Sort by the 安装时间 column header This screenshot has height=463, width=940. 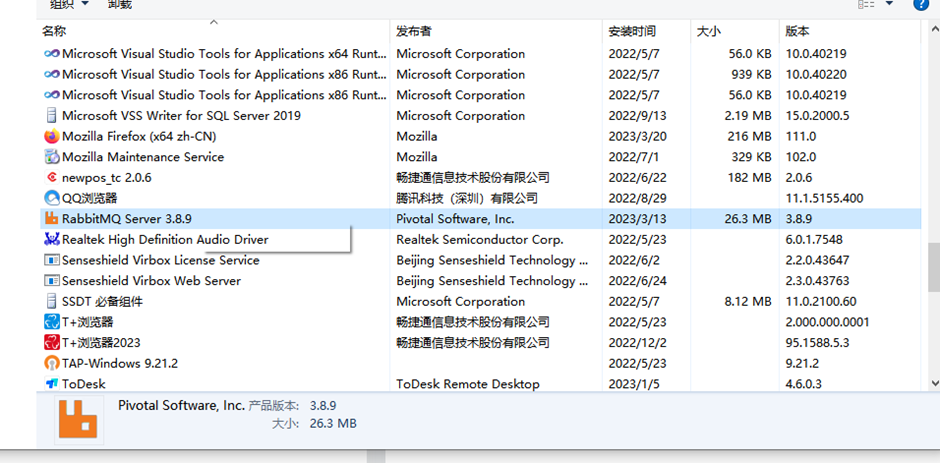(632, 32)
